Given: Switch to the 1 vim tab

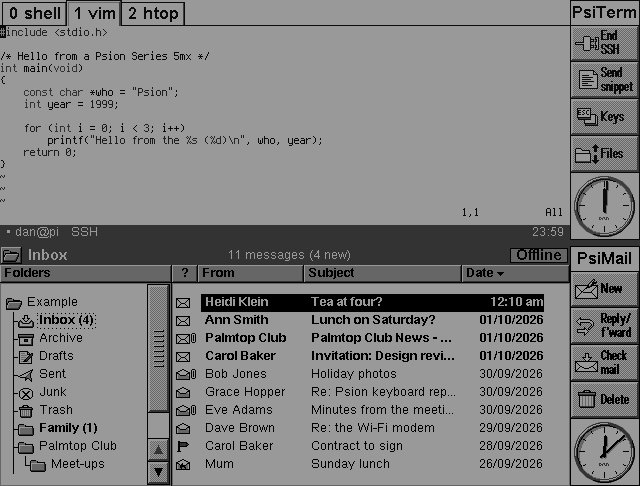Looking at the screenshot, I should [94, 13].
